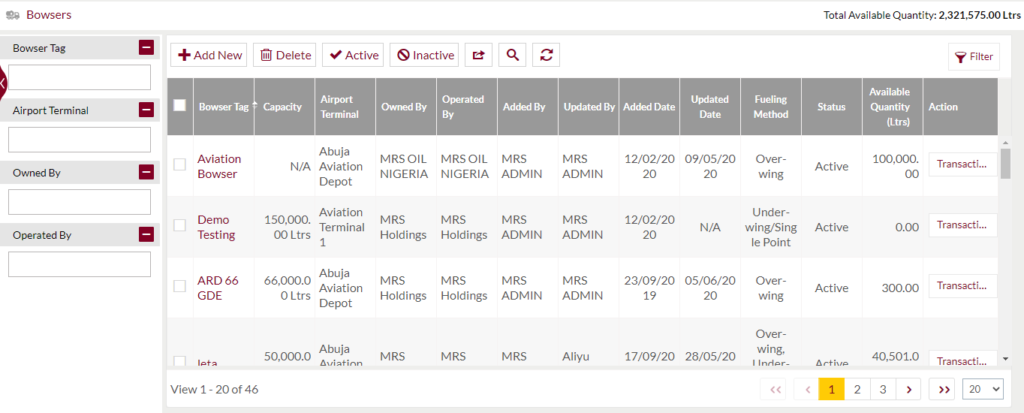Viewport: 1024px width, 413px height.
Task: Go to page 1 in pagination
Action: [831, 389]
